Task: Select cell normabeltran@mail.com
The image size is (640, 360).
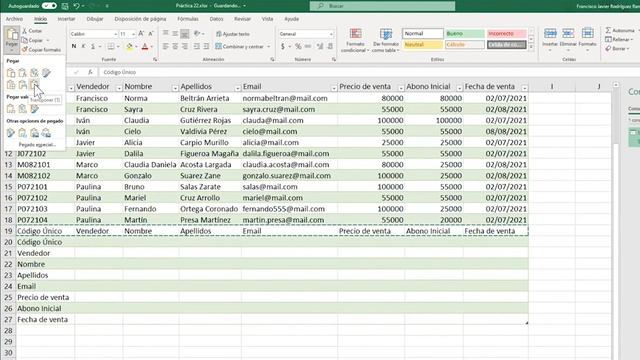Action: click(x=289, y=98)
